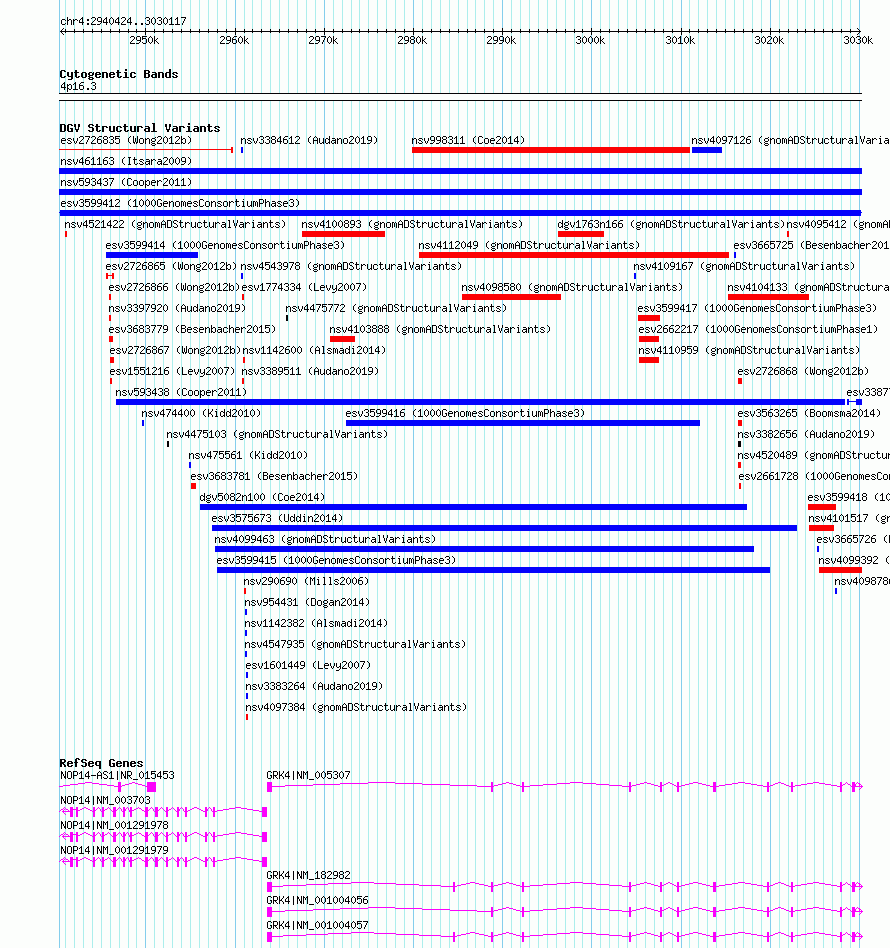Open nsv4475103 (gnomADStructuralVariants) label
This screenshot has width=890, height=948.
coord(278,435)
